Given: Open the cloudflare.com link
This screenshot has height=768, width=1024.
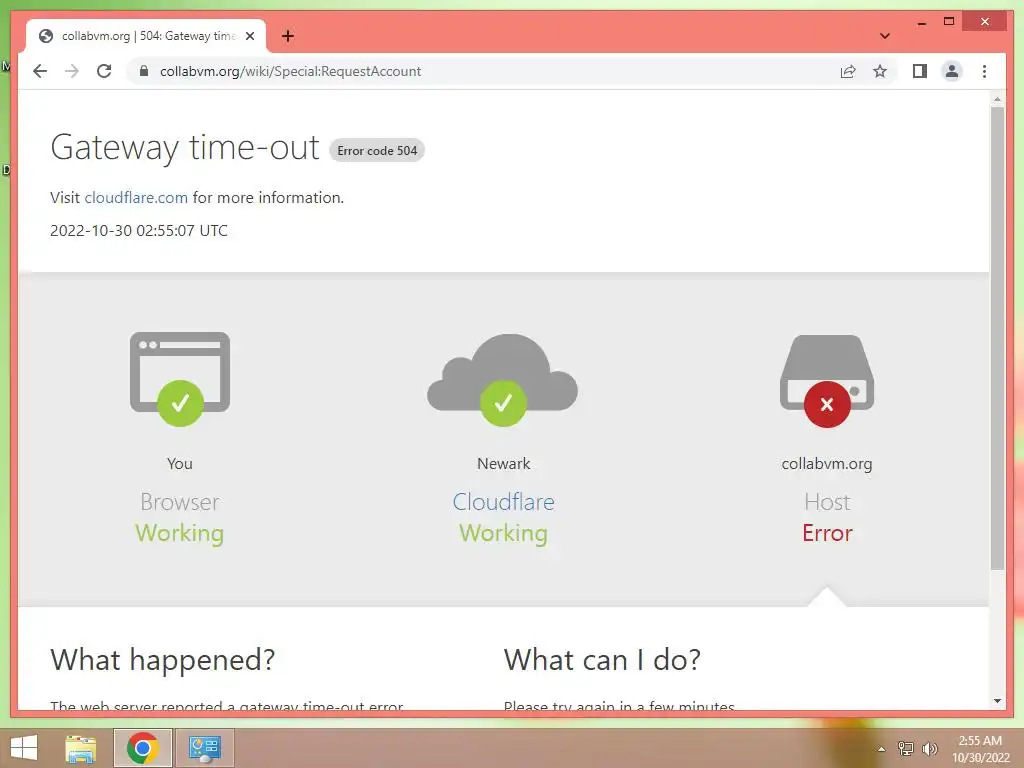Looking at the screenshot, I should pyautogui.click(x=136, y=197).
